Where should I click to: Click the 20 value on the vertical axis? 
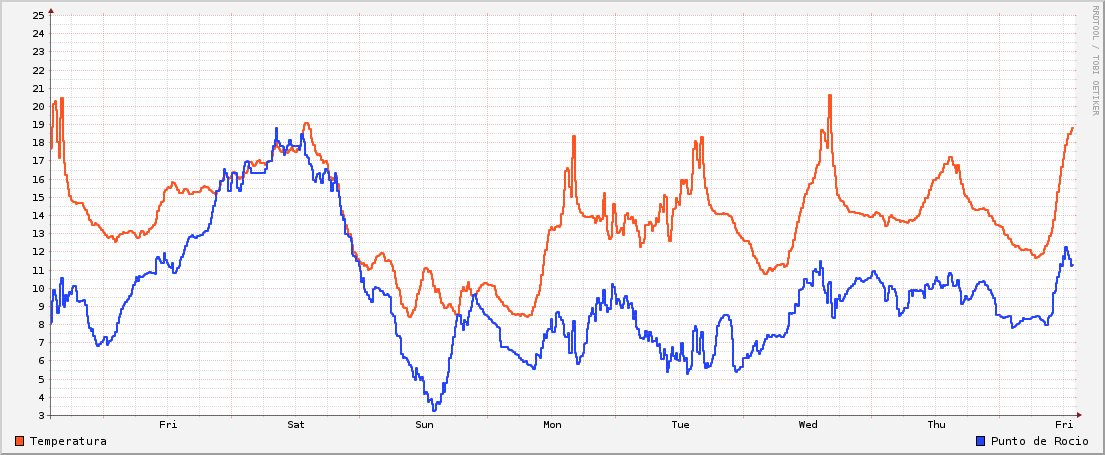pyautogui.click(x=38, y=107)
